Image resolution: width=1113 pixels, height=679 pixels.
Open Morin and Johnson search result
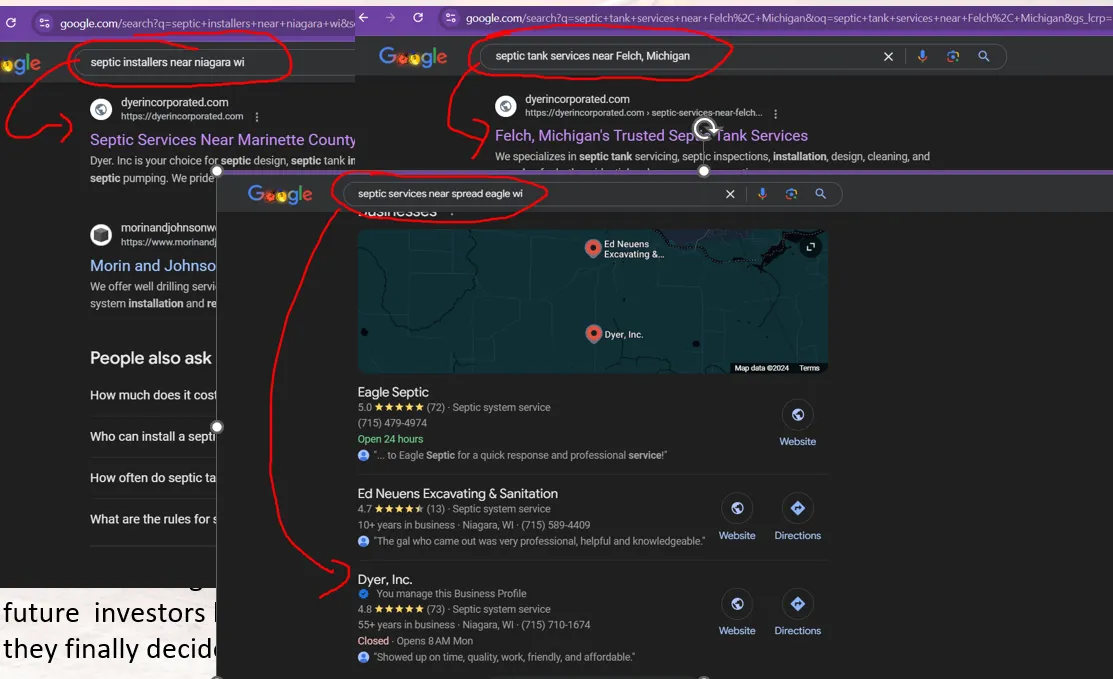[x=153, y=265]
